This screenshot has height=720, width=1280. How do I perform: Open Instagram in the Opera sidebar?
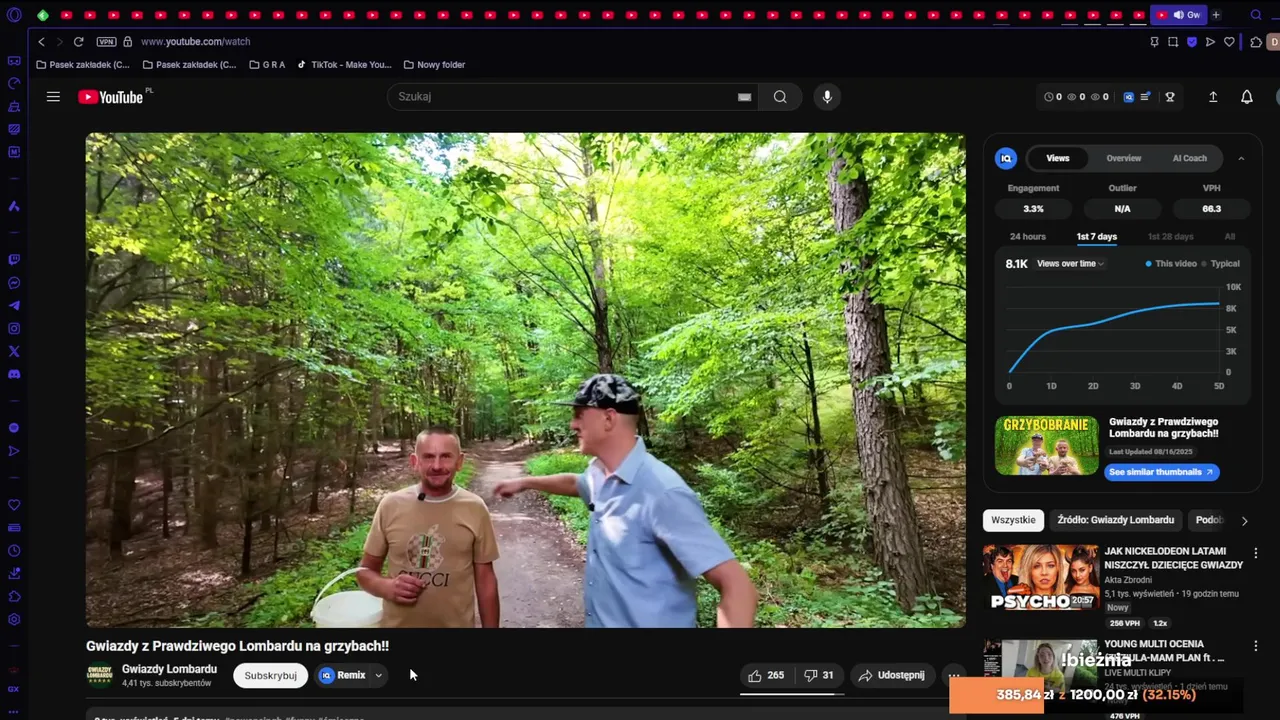14,329
